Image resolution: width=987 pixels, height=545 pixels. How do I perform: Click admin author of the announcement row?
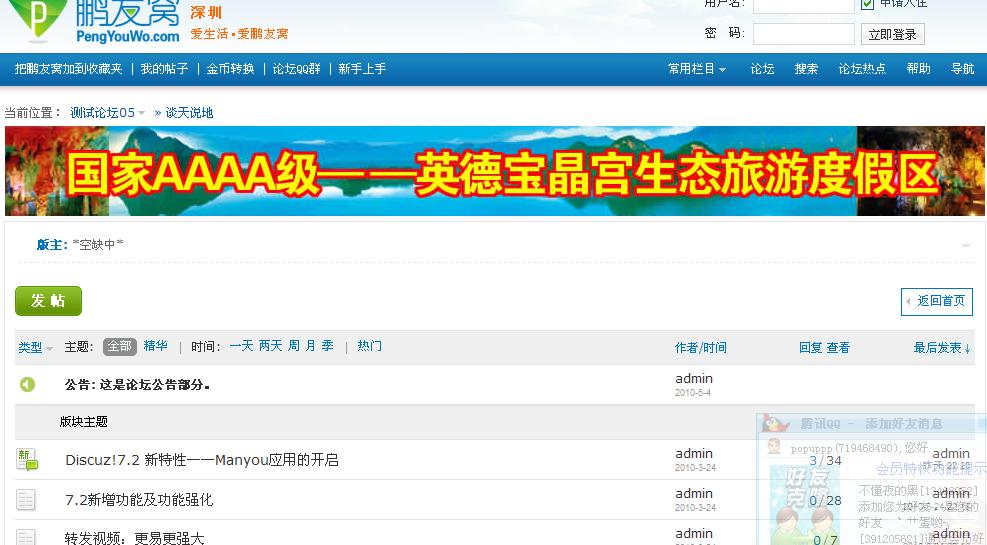coord(694,378)
